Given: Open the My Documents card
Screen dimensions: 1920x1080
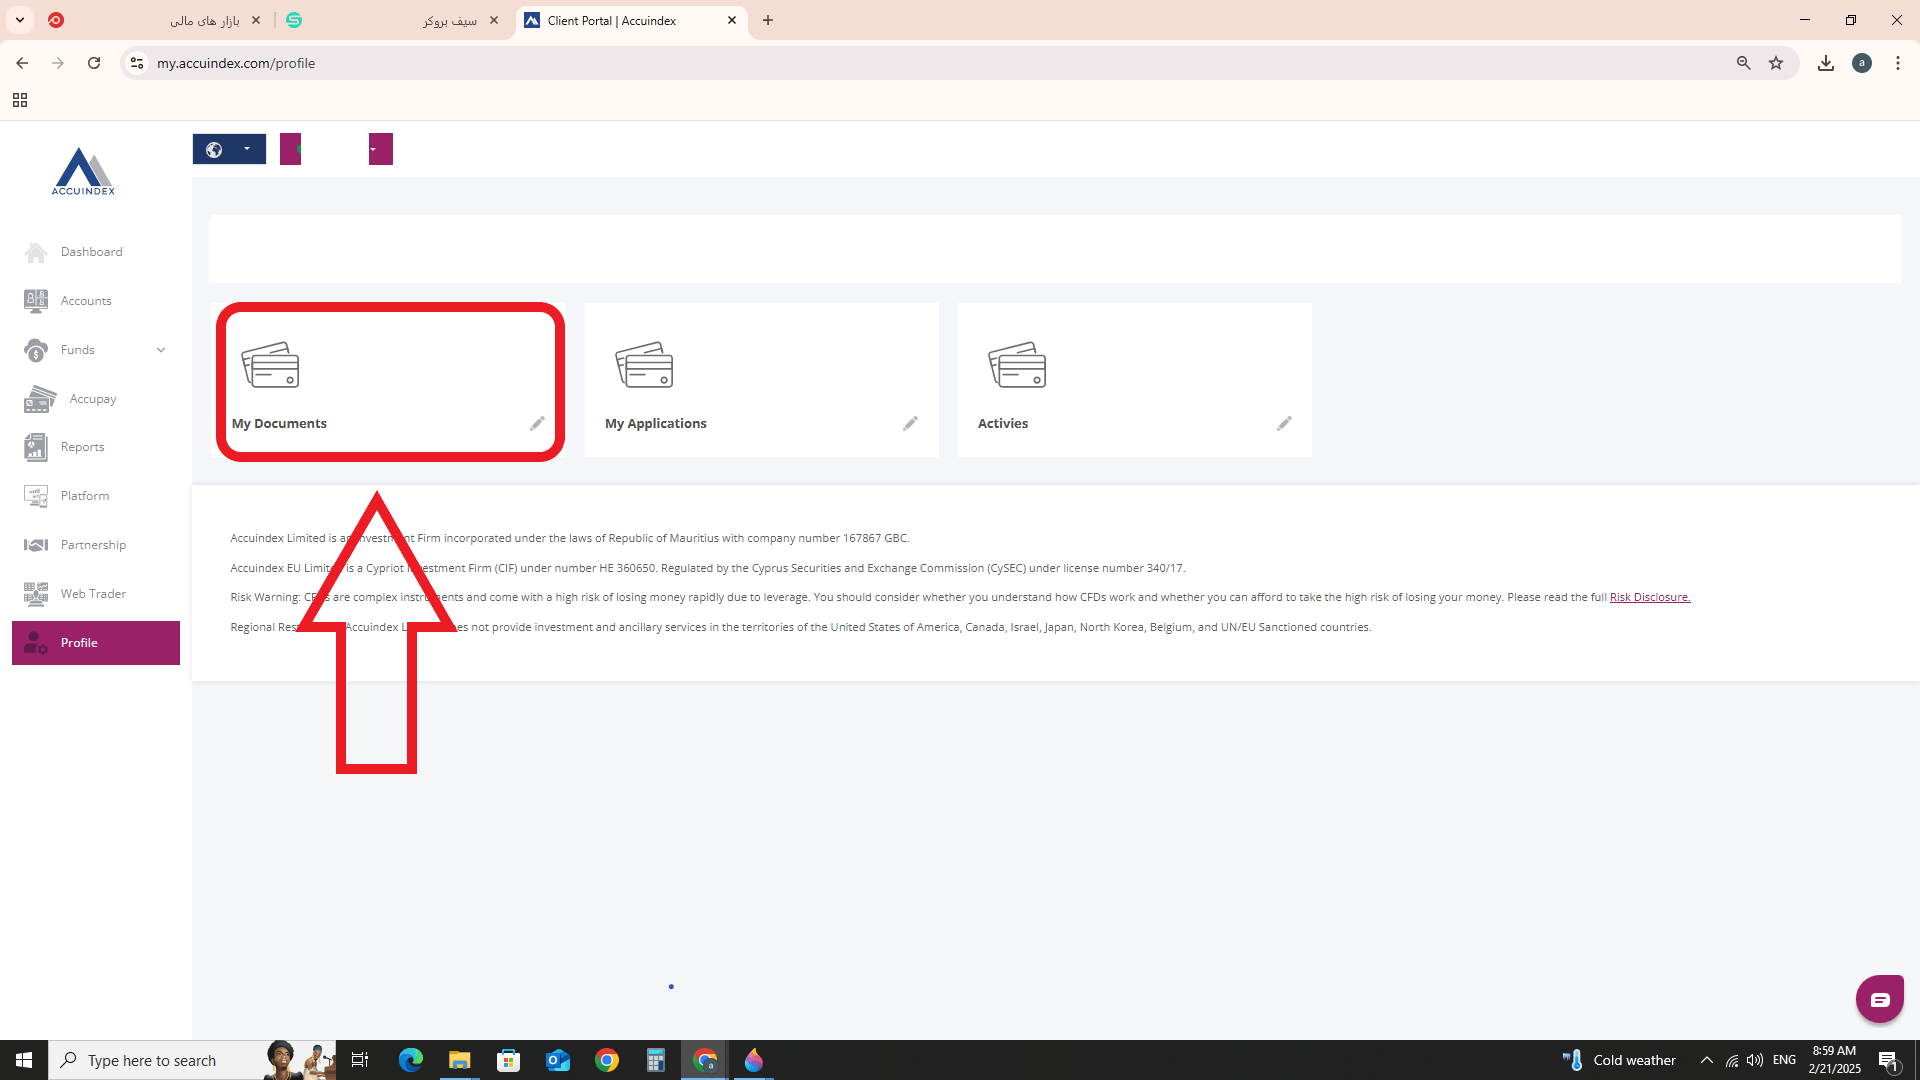Looking at the screenshot, I should (x=390, y=381).
